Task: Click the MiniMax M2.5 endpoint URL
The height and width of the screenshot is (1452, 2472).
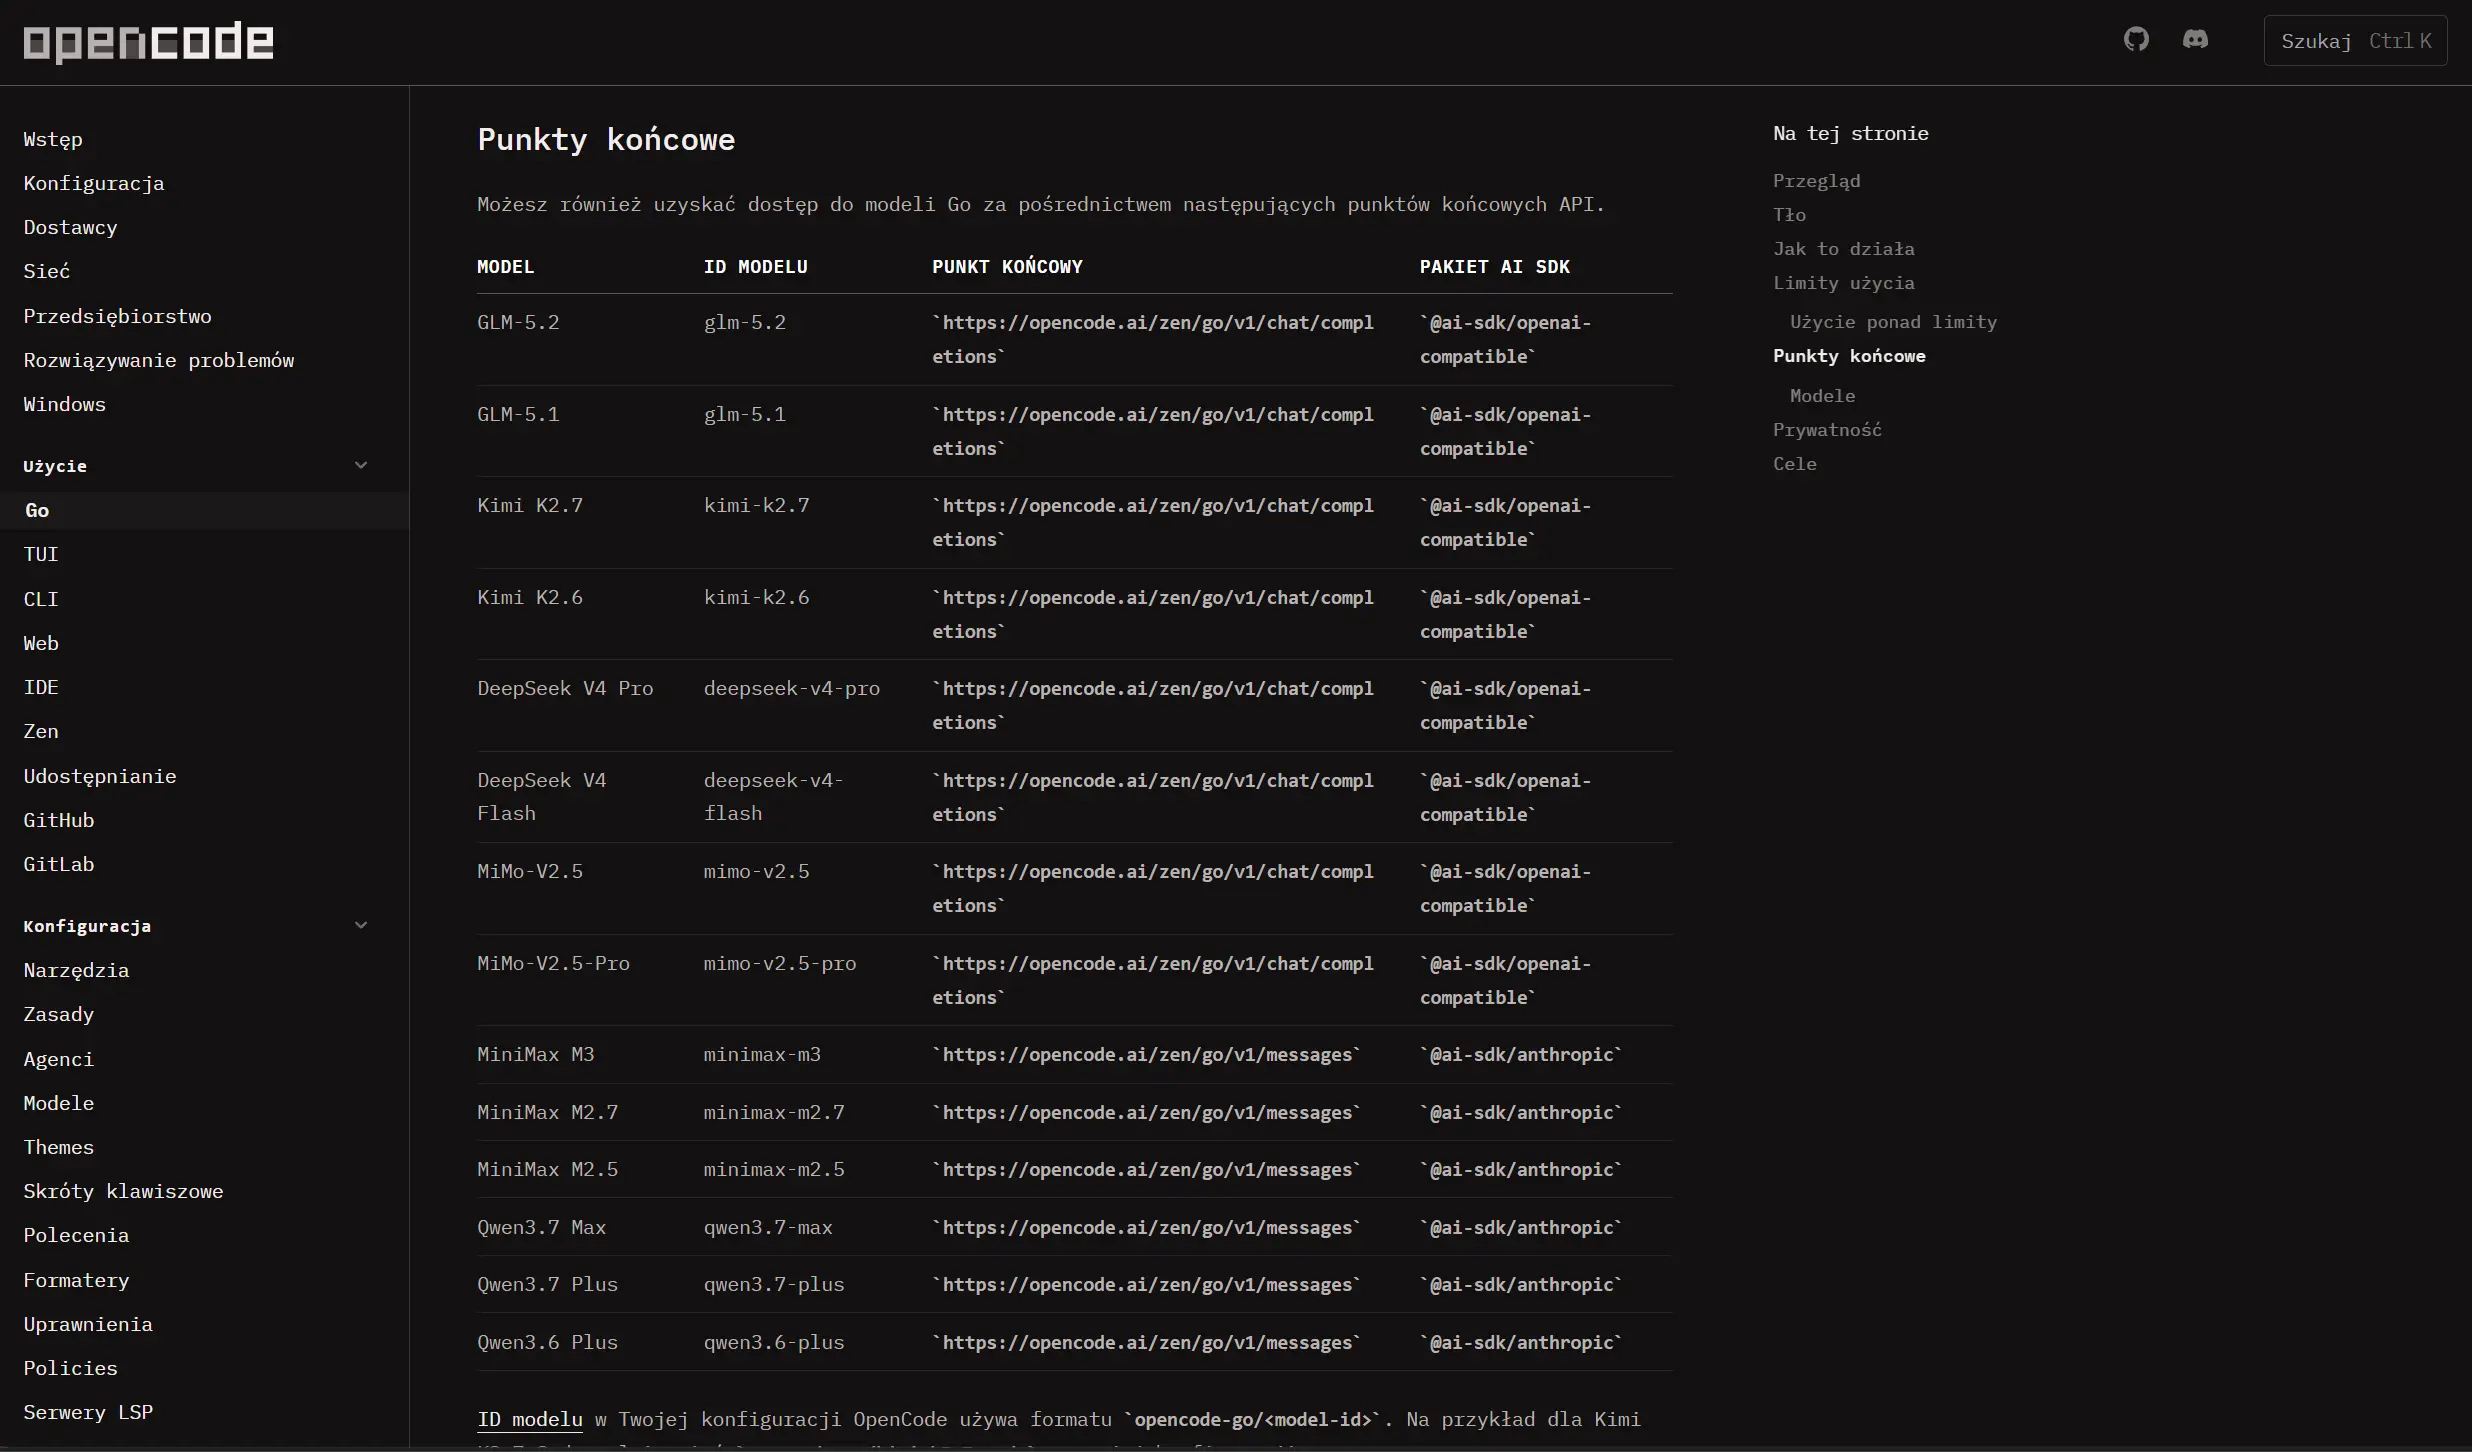Action: [x=1147, y=1169]
